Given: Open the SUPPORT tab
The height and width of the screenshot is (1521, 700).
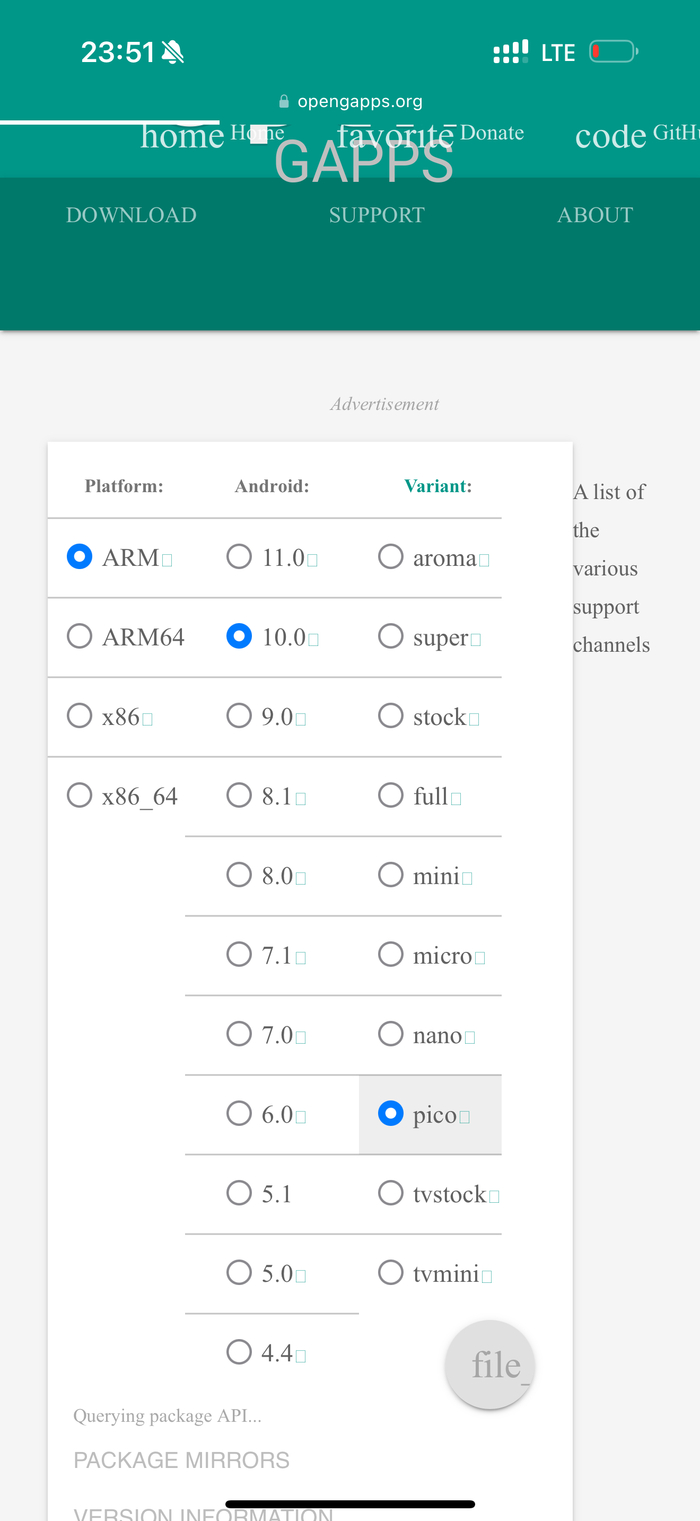Looking at the screenshot, I should 377,215.
